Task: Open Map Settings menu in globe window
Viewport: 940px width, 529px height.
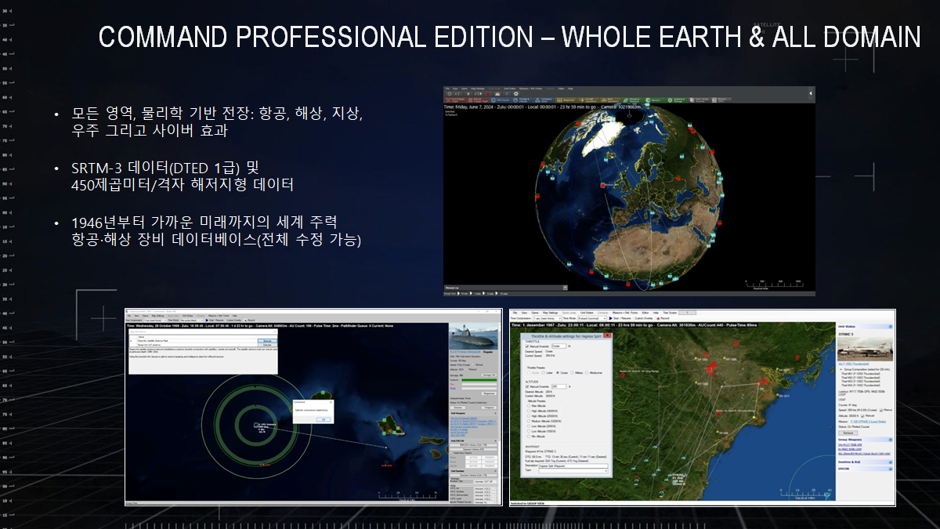Action: 478,89
